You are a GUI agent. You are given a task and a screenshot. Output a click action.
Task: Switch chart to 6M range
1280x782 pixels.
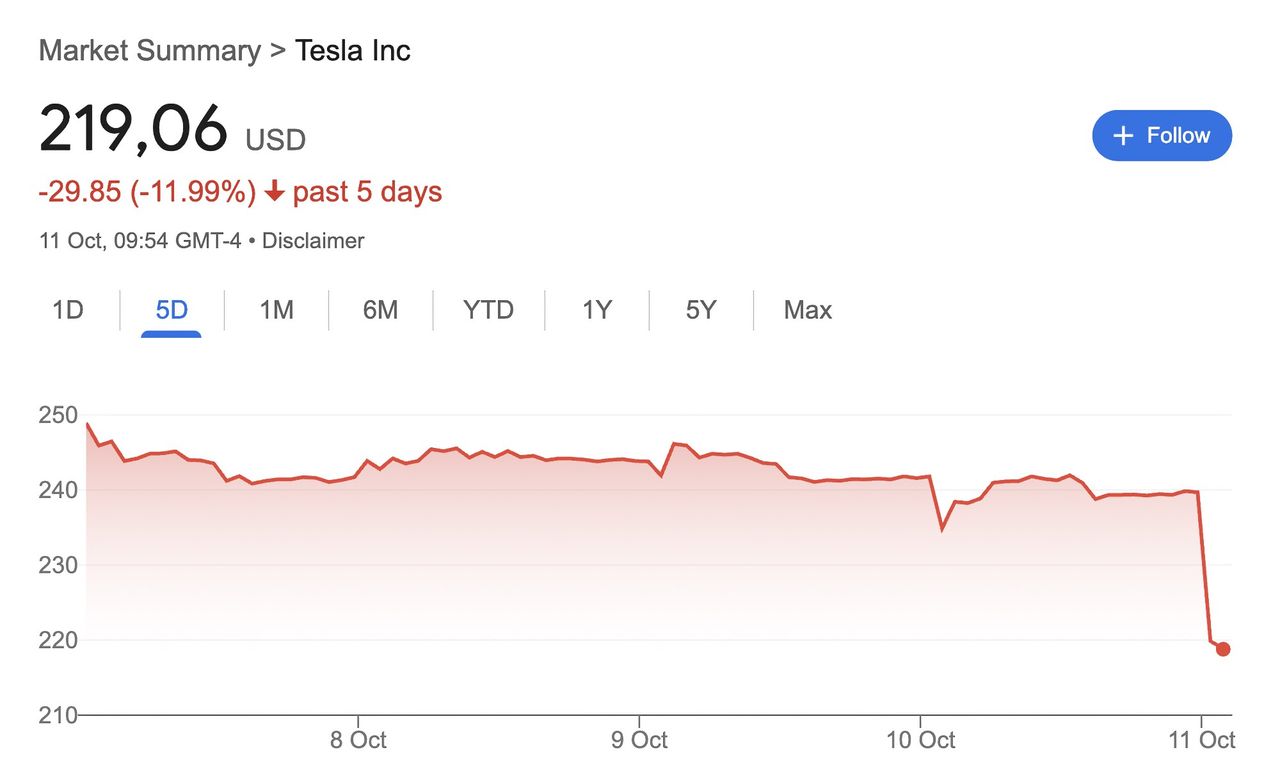coord(380,310)
